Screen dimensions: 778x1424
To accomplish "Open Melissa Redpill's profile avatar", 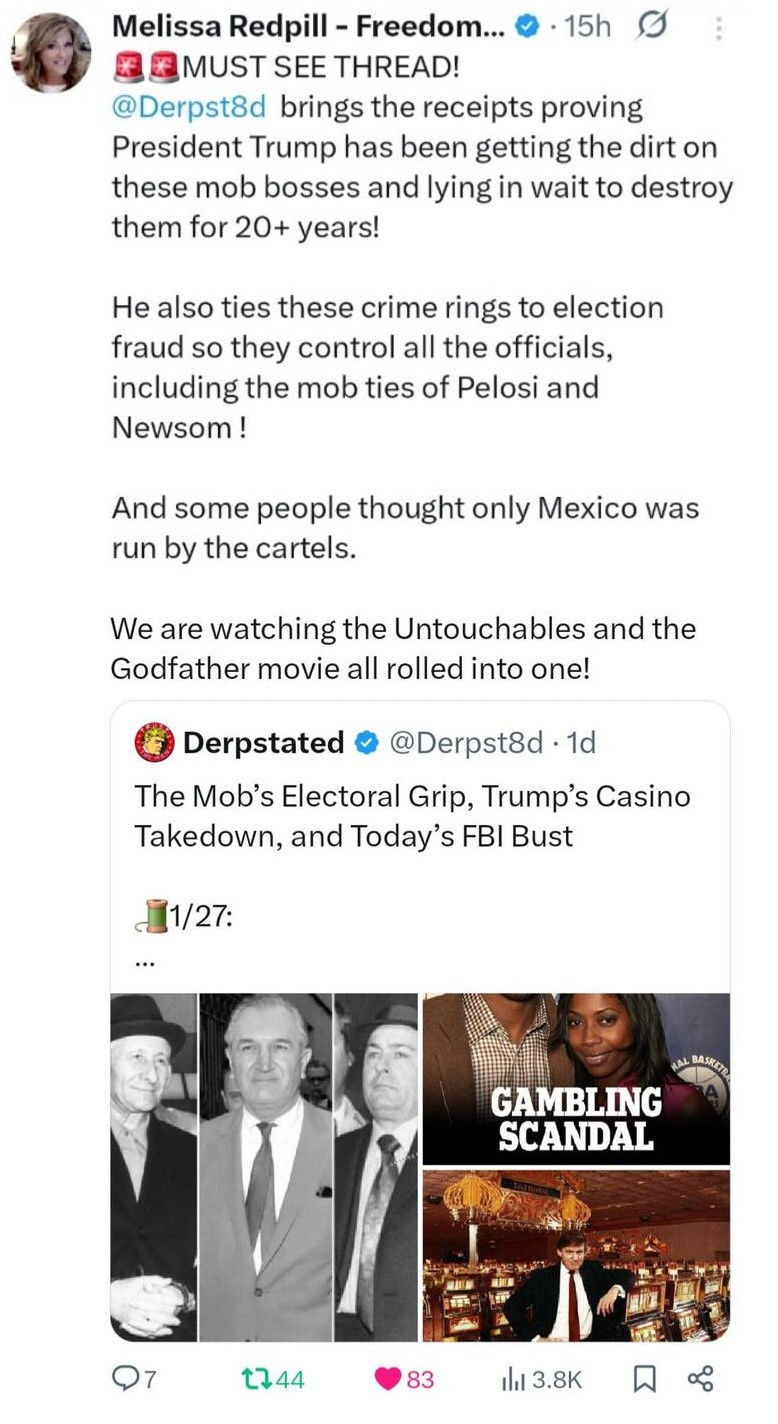I will 50,52.
